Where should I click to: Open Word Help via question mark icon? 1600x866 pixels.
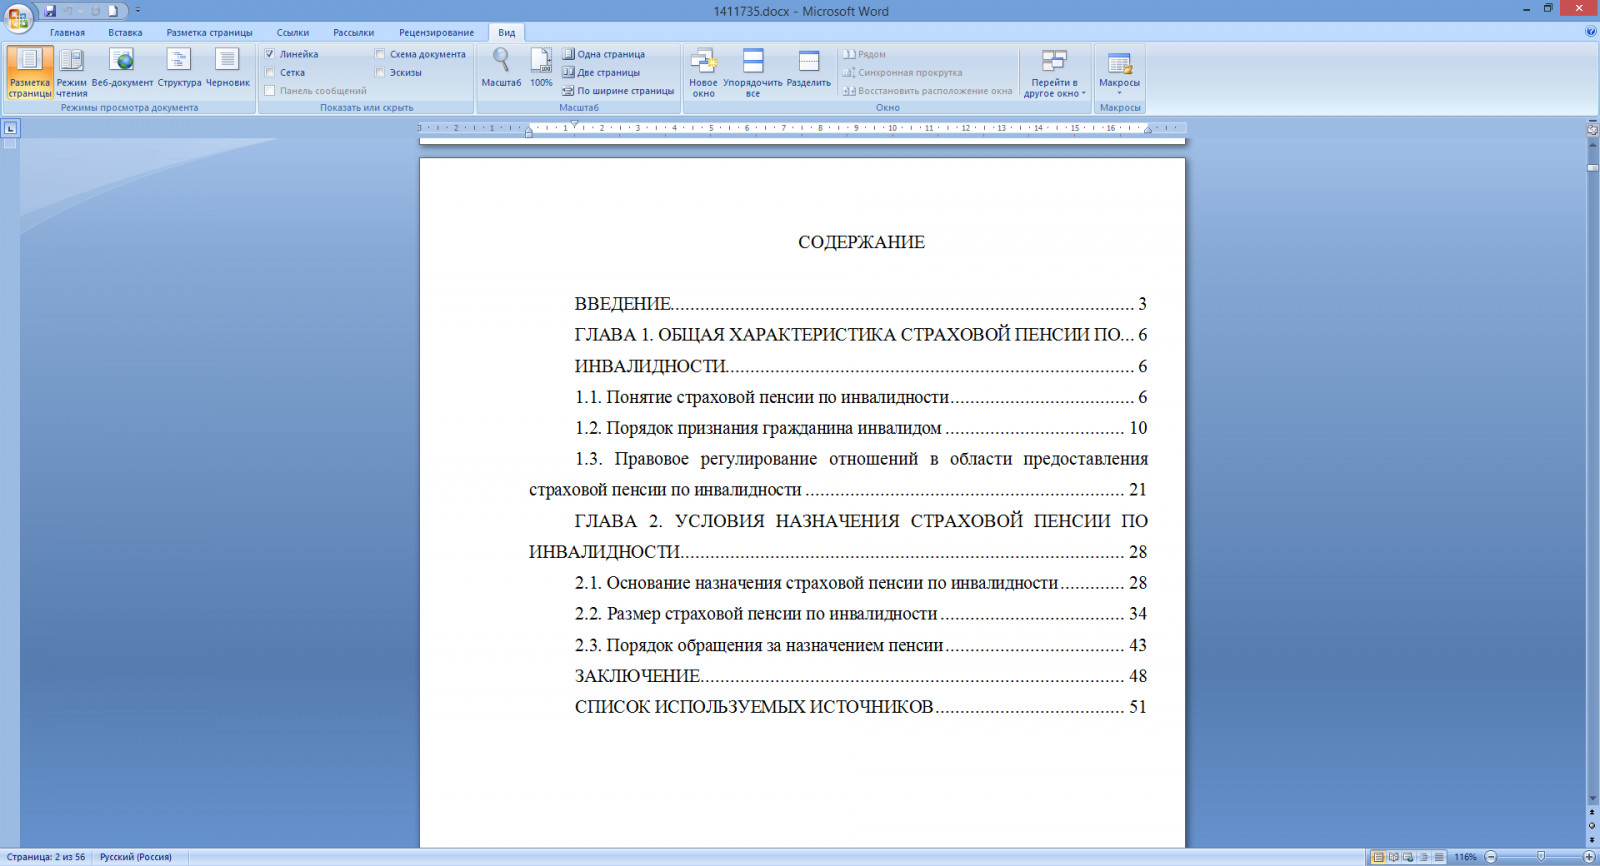[x=1590, y=31]
